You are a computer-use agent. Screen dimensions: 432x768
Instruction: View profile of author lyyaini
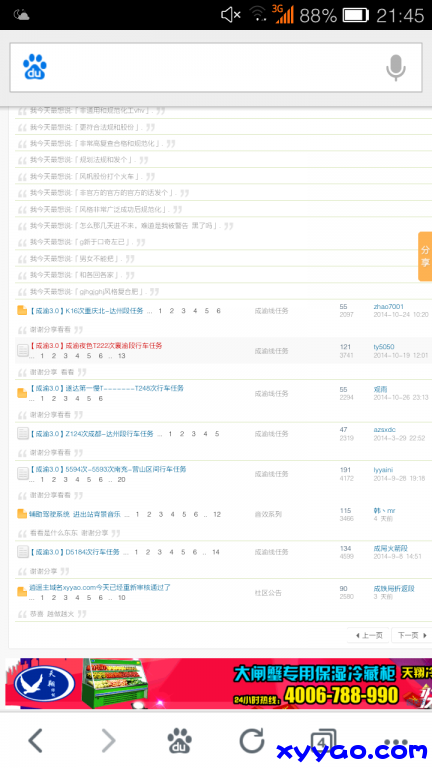point(383,470)
